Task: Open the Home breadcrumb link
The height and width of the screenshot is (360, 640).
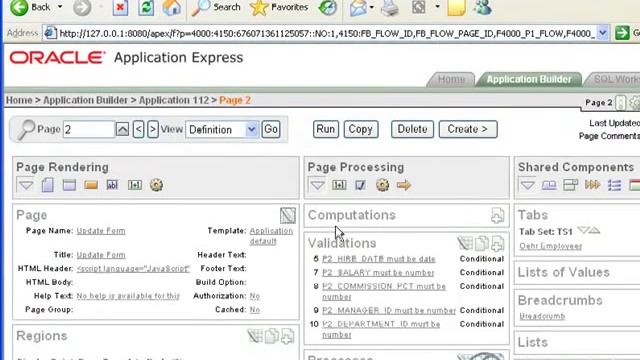Action: (19, 100)
